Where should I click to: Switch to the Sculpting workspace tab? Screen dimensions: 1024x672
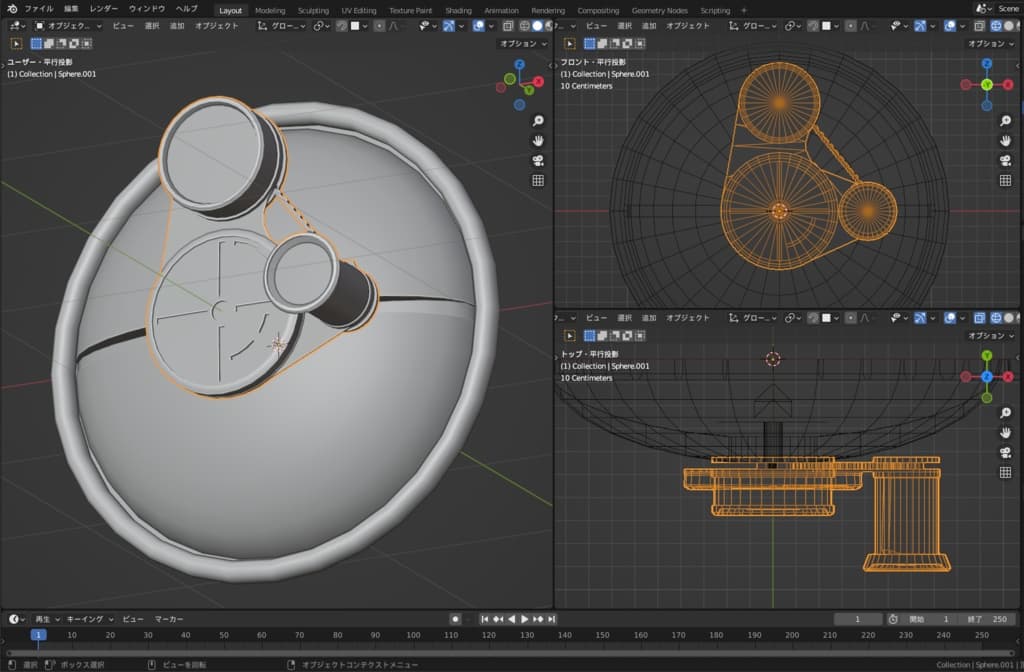point(313,10)
